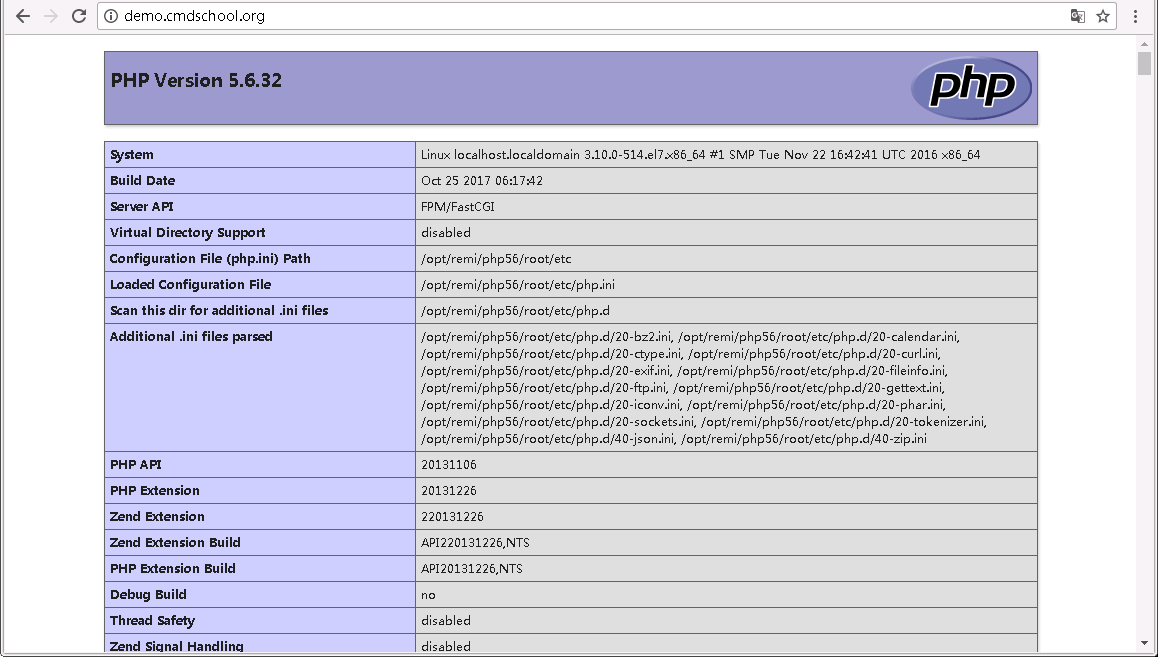The height and width of the screenshot is (657, 1158).
Task: Click the PHP API value 20131106
Action: 449,465
